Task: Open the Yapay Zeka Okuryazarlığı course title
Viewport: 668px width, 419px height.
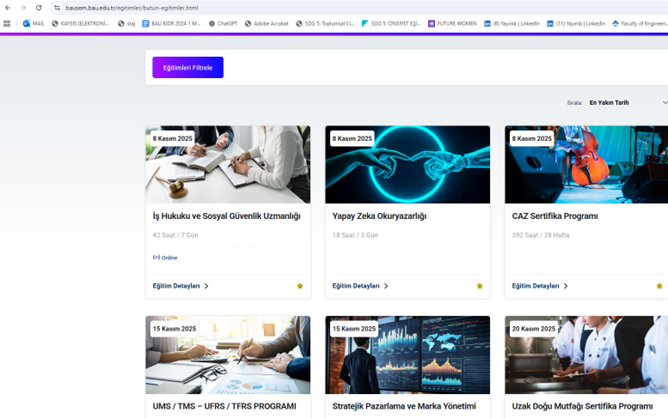Action: 379,216
